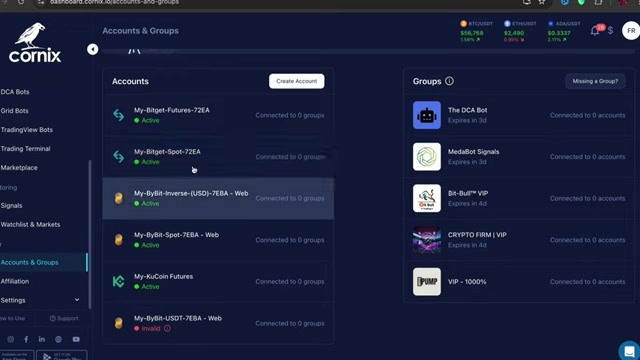640x360 pixels.
Task: Open the LinkedIn social icon
Action: pos(42,339)
